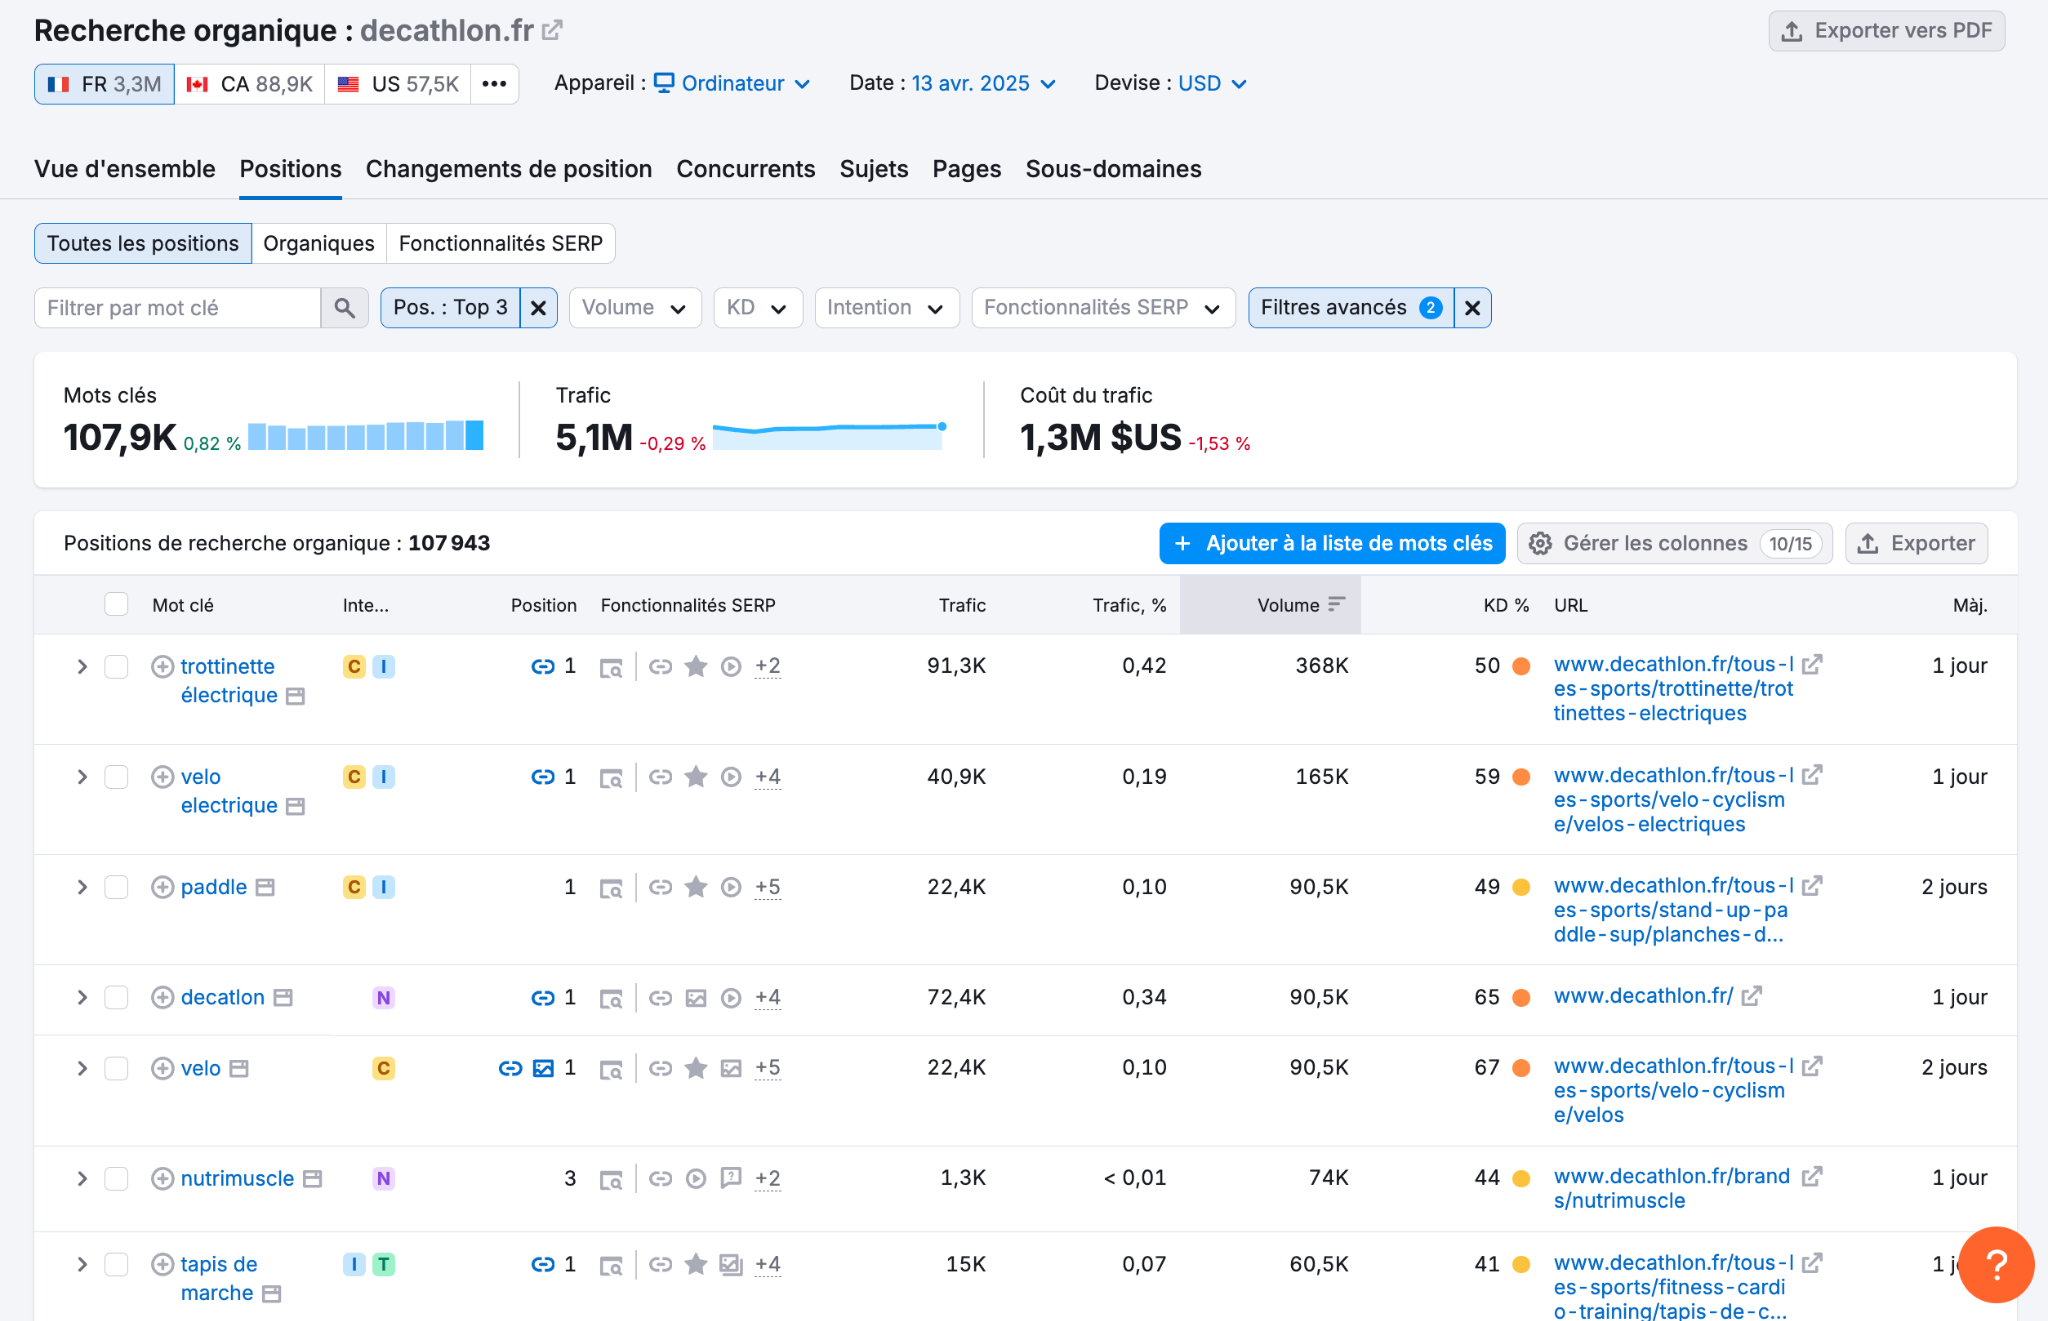Click the link icon in tapis de marche position
This screenshot has width=2048, height=1321.
click(x=543, y=1265)
